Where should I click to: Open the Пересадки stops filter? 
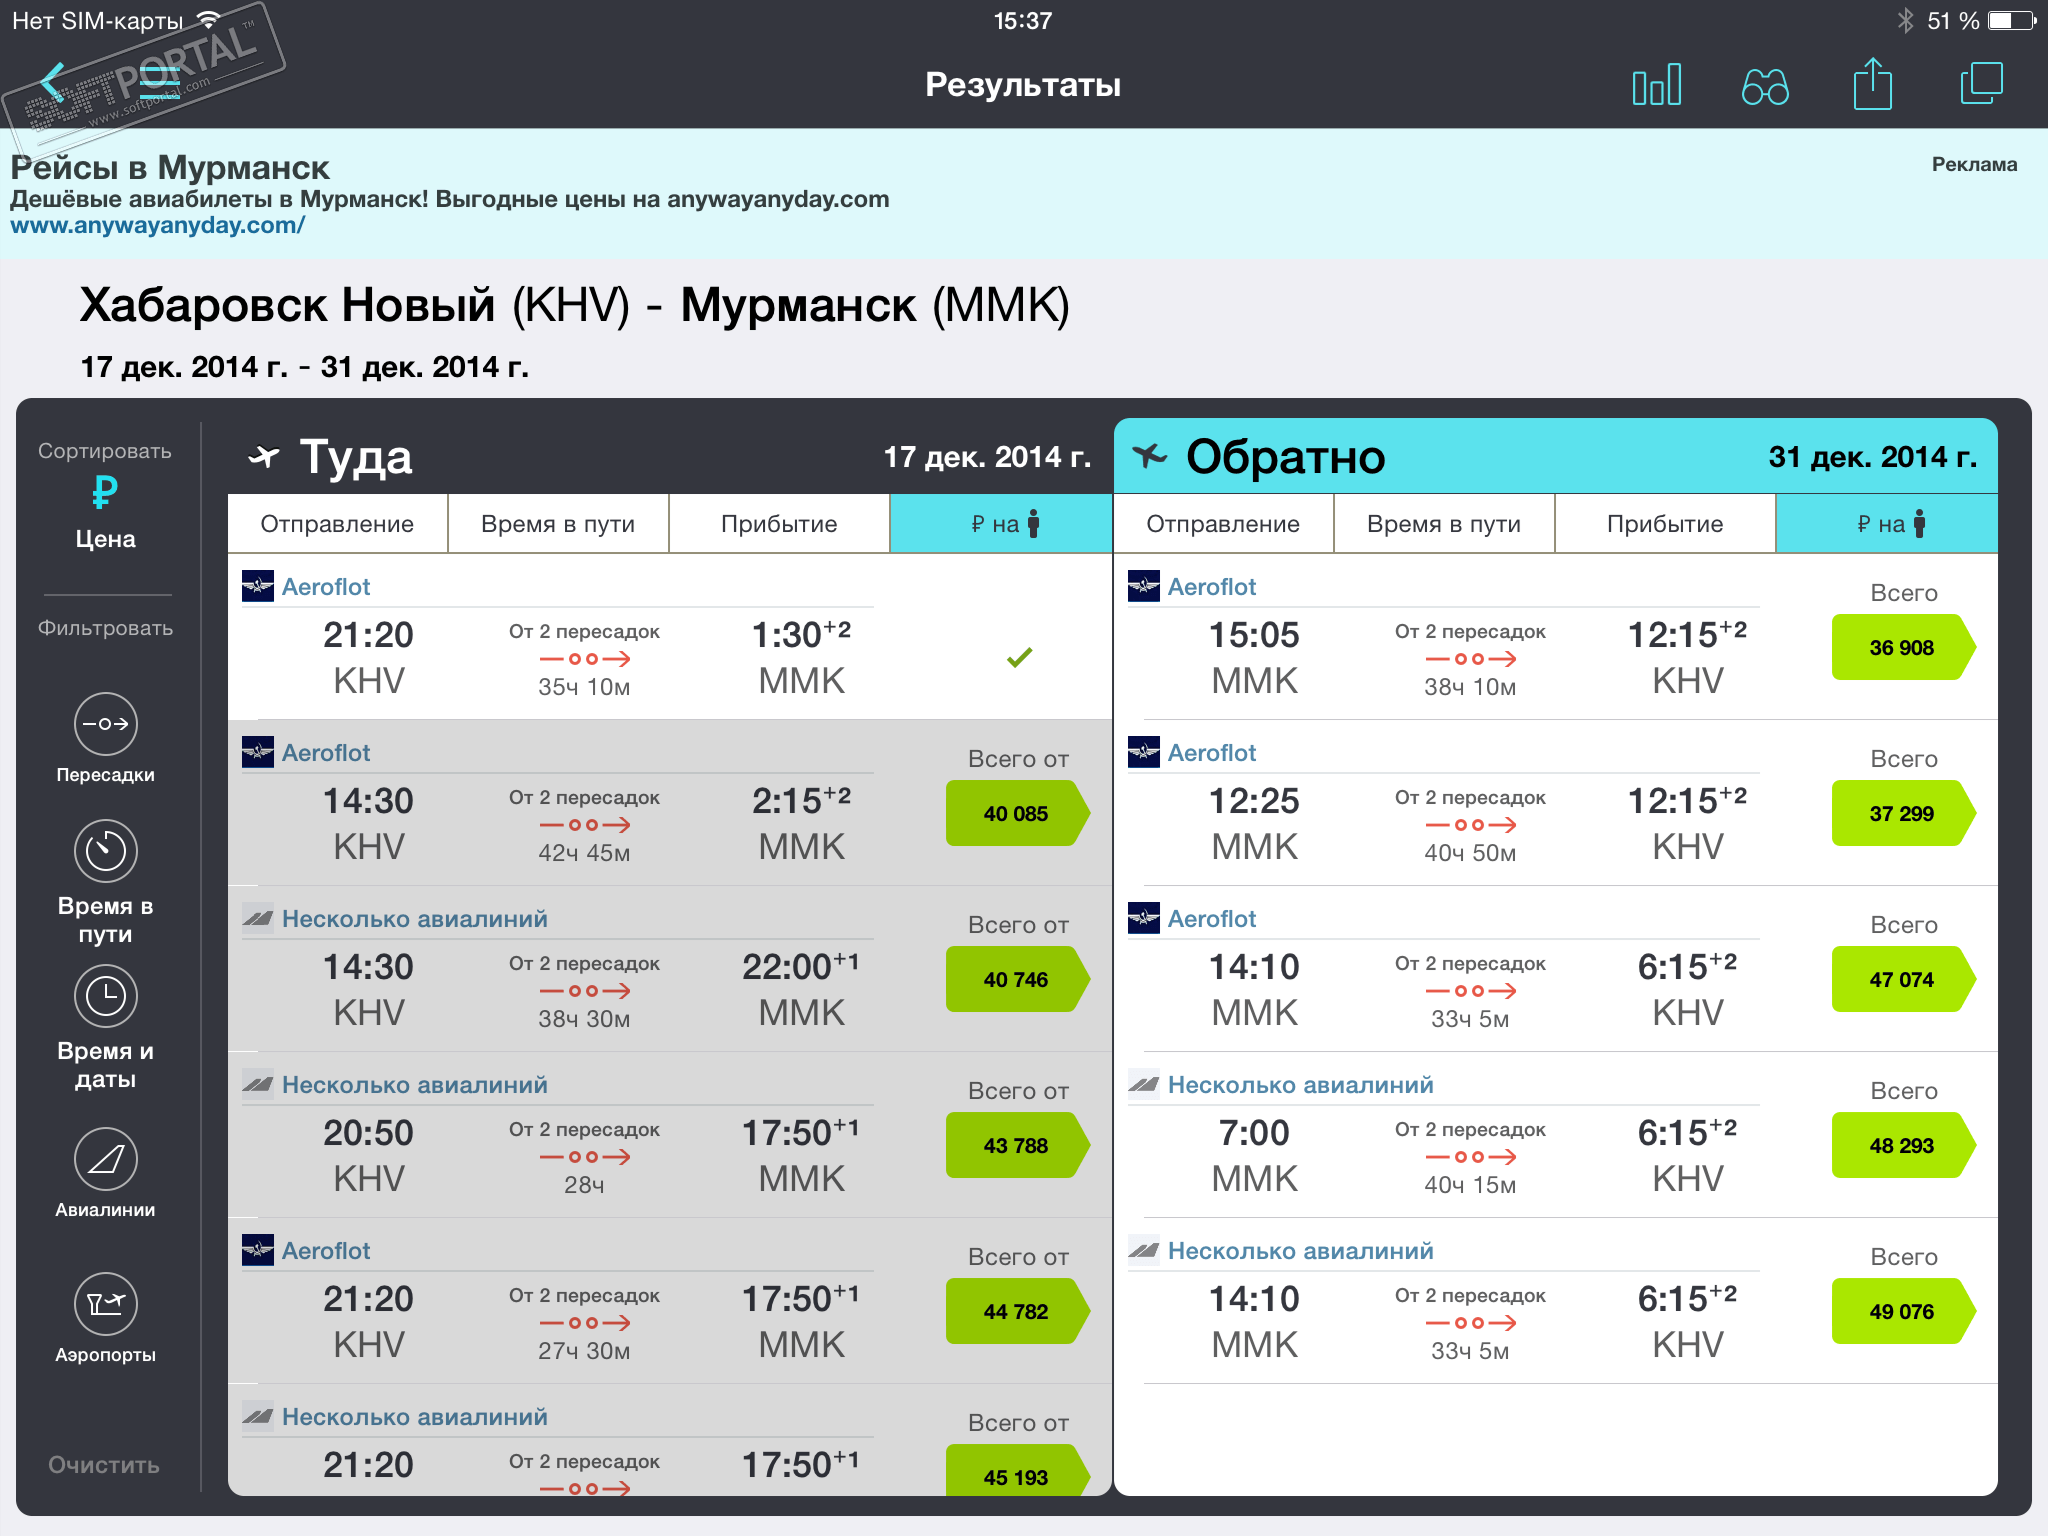tap(105, 724)
